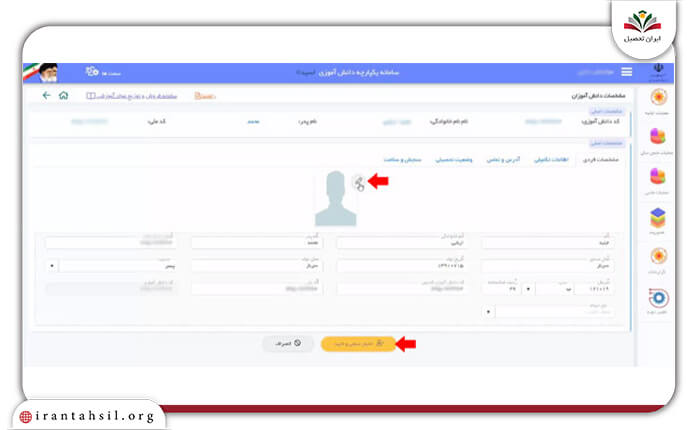Go to the home page via house icon
The width and height of the screenshot is (700, 430).
[x=63, y=95]
